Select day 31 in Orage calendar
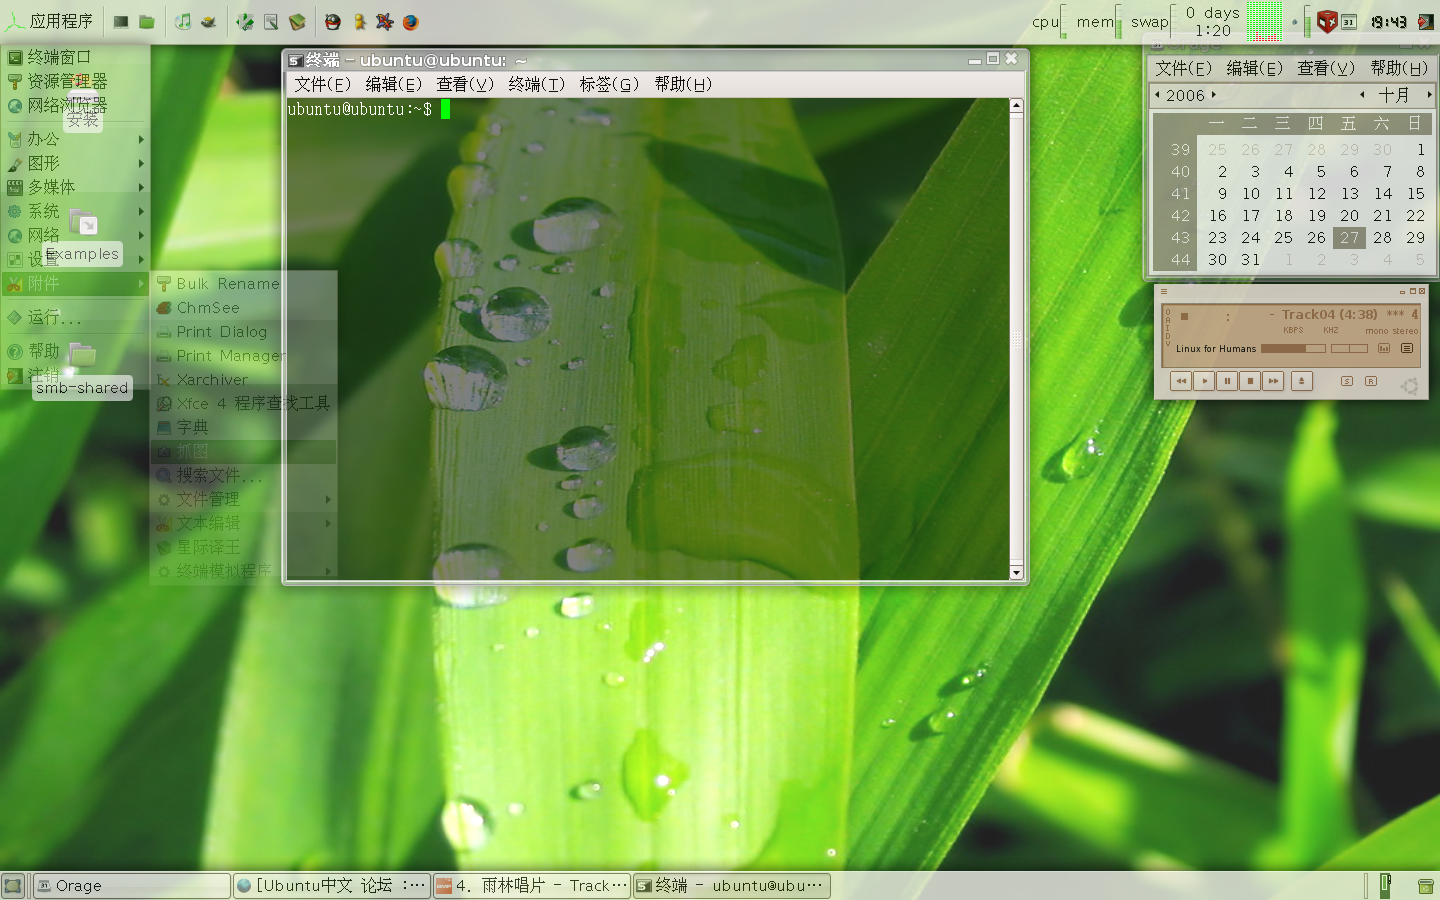 [x=1251, y=260]
